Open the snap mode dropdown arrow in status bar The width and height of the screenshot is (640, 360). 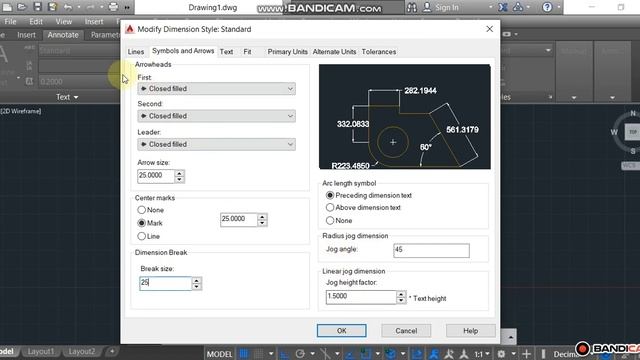(271, 353)
